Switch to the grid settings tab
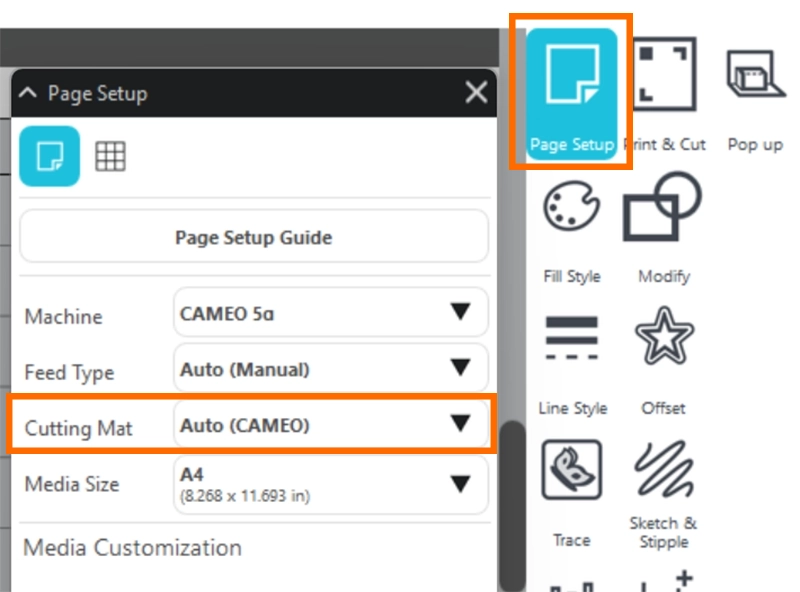800x592 pixels. (109, 156)
